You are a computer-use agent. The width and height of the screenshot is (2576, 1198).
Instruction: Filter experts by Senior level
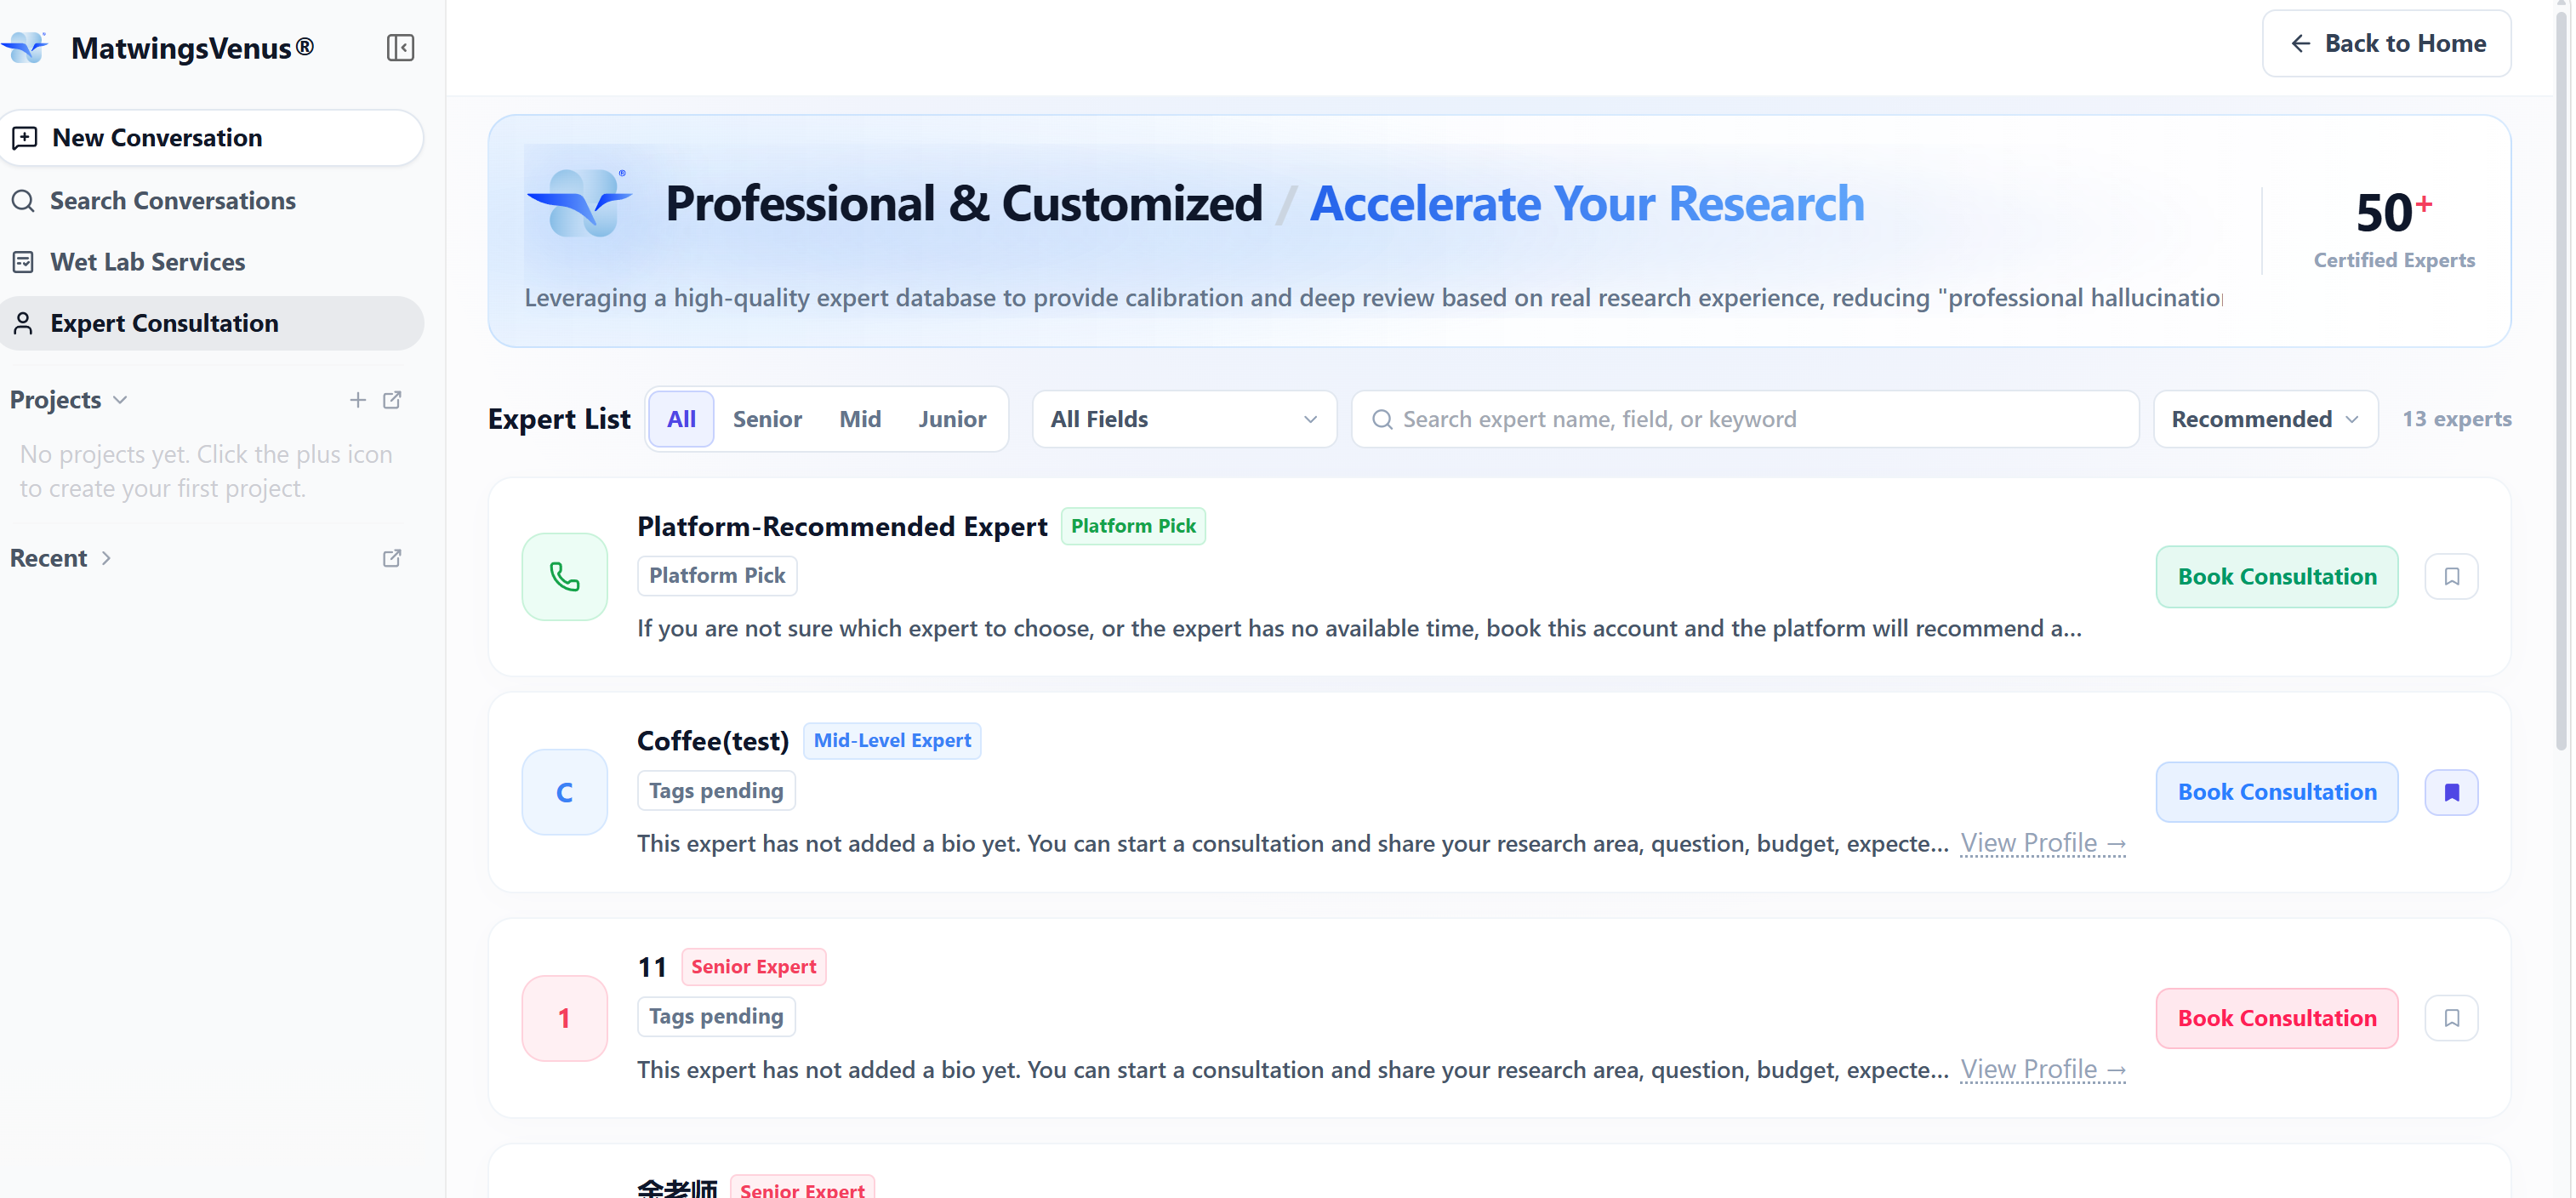pos(767,419)
